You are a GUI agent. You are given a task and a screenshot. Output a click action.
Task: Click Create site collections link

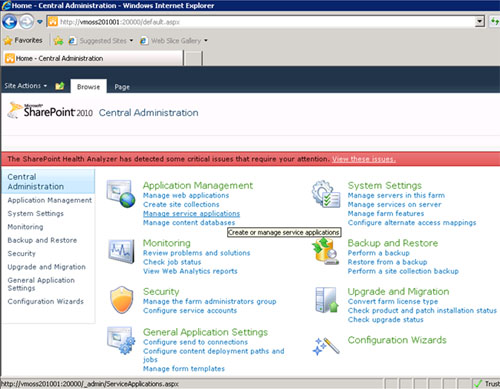[181, 204]
